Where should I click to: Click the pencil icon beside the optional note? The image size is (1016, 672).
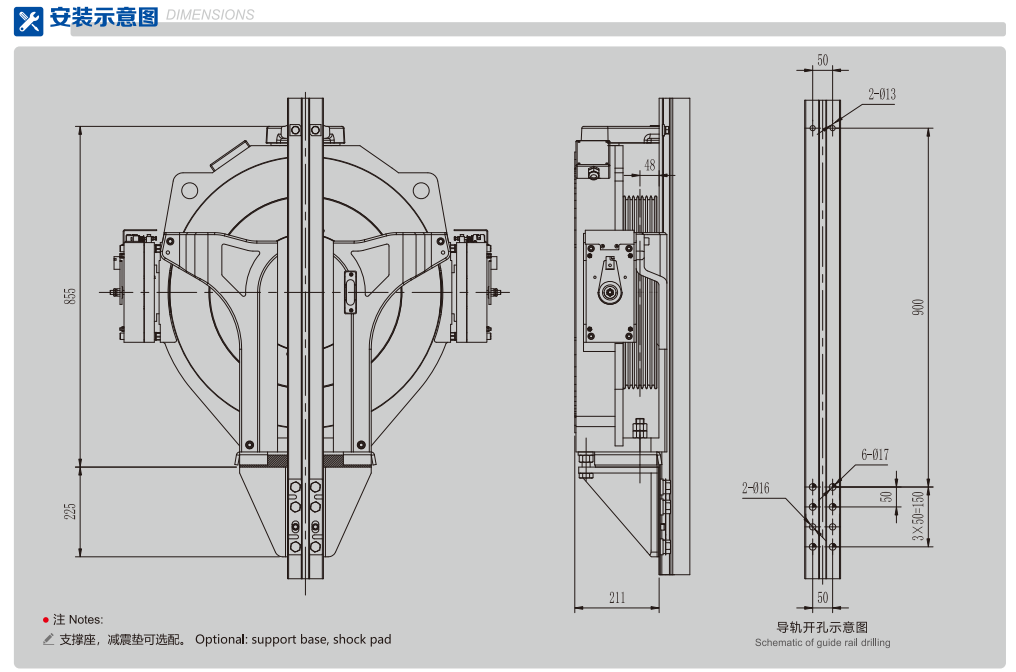pyautogui.click(x=48, y=640)
